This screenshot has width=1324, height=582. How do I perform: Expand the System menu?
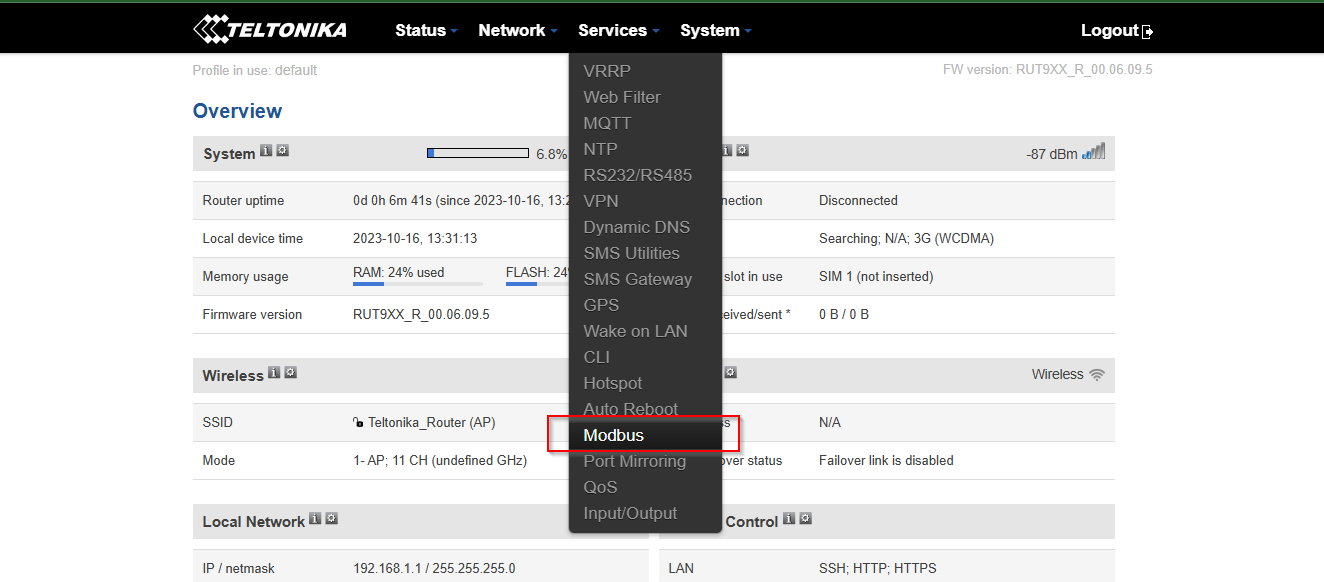[x=710, y=30]
